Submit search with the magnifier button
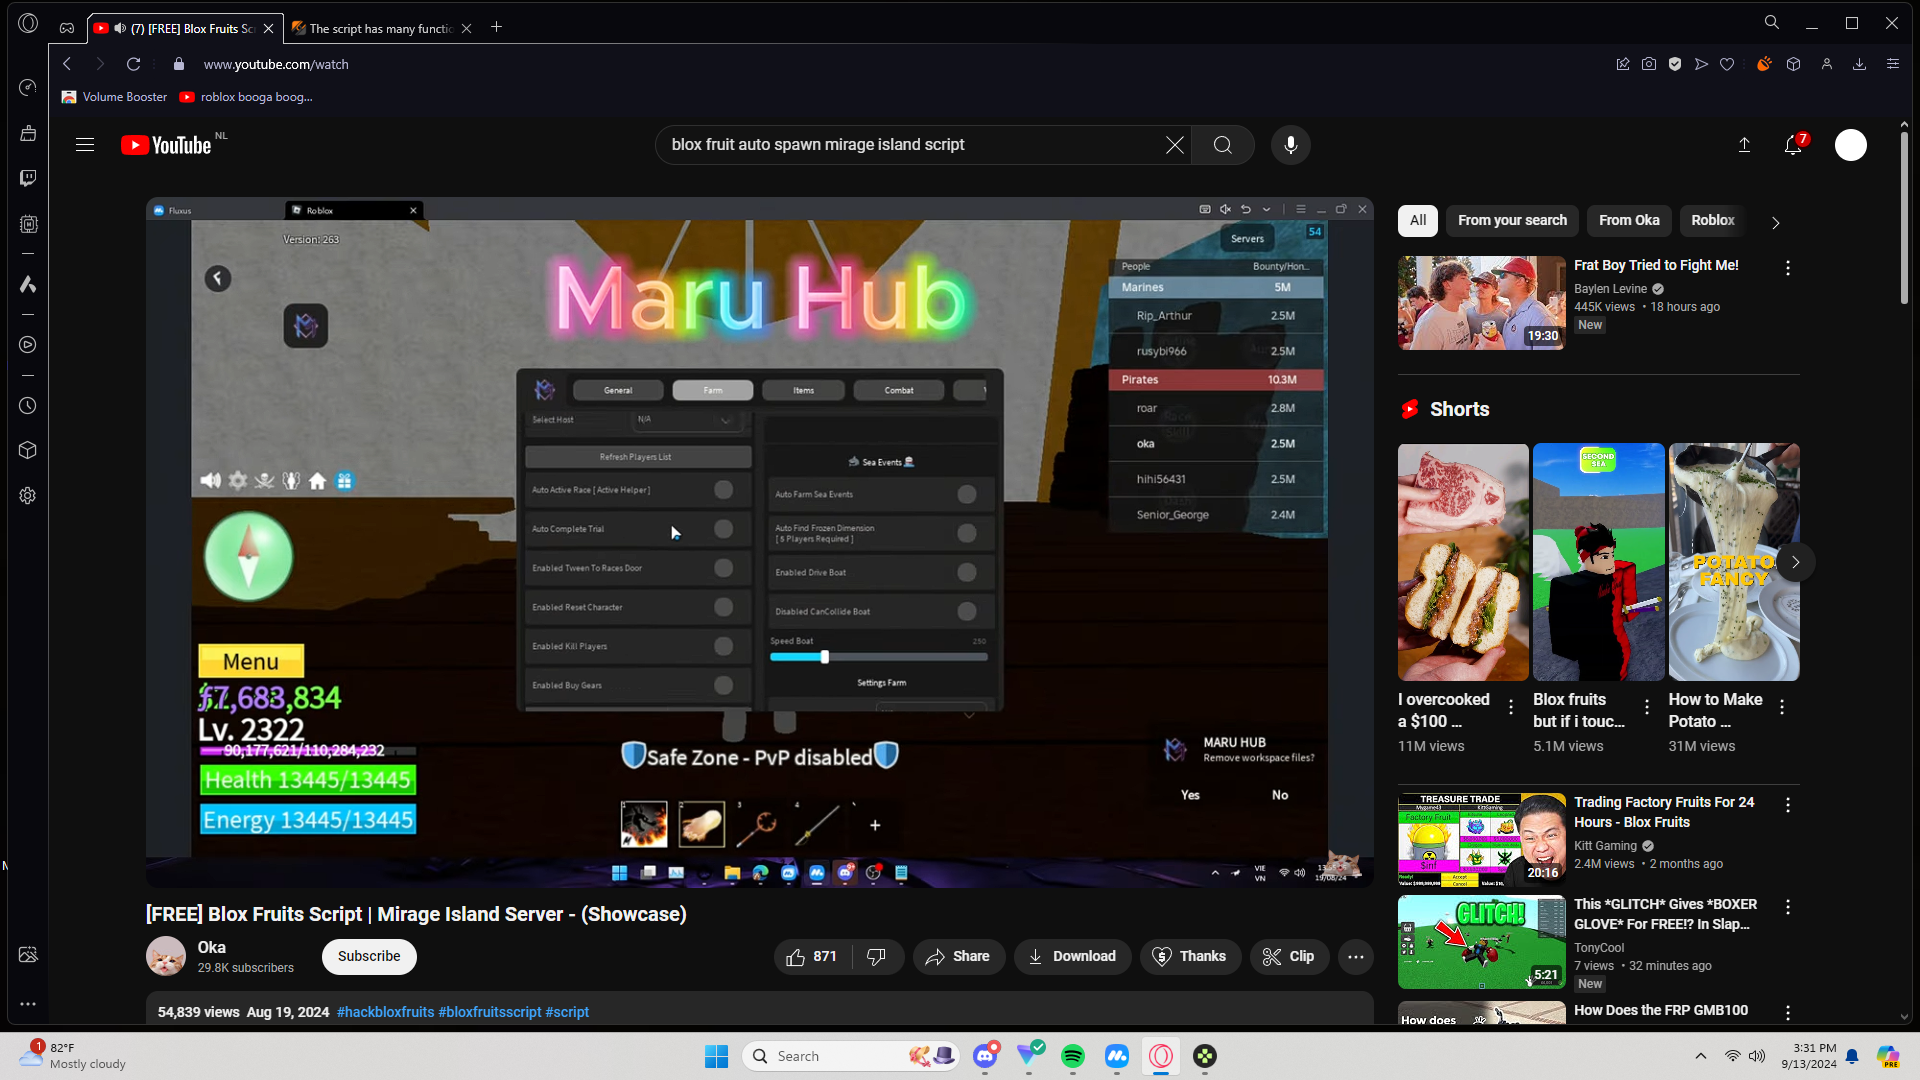This screenshot has height=1080, width=1920. click(x=1222, y=145)
